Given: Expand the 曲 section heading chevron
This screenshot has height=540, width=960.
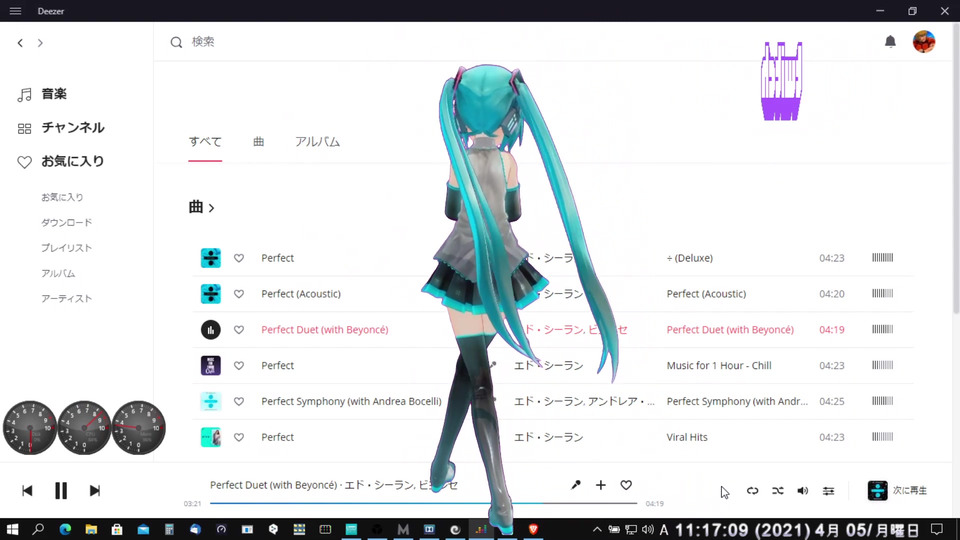Looking at the screenshot, I should click(x=211, y=208).
